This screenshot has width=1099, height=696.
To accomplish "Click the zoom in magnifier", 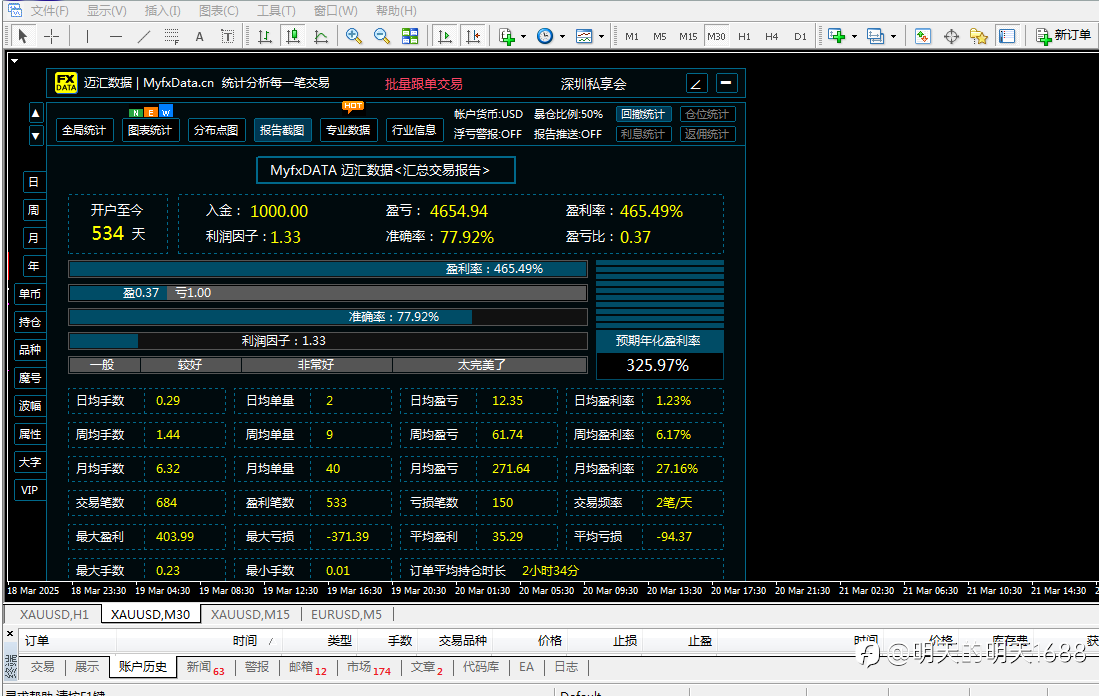I will pos(354,36).
